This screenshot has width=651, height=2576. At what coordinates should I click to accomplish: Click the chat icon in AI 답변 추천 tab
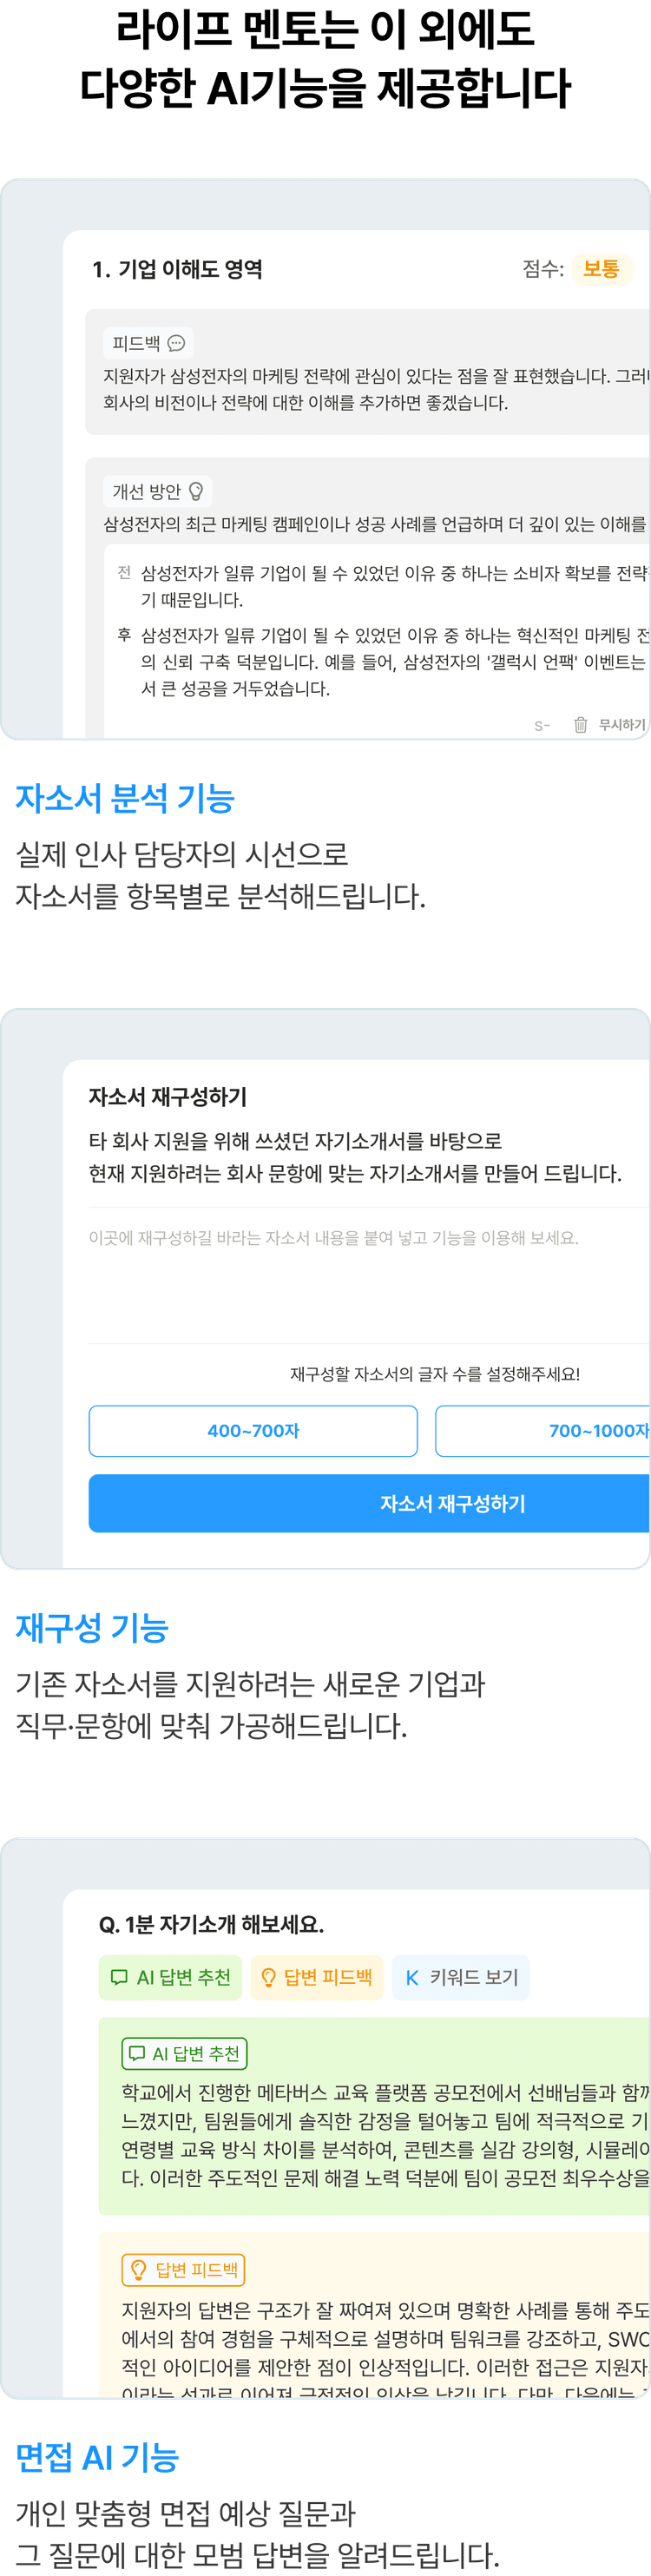click(119, 1976)
